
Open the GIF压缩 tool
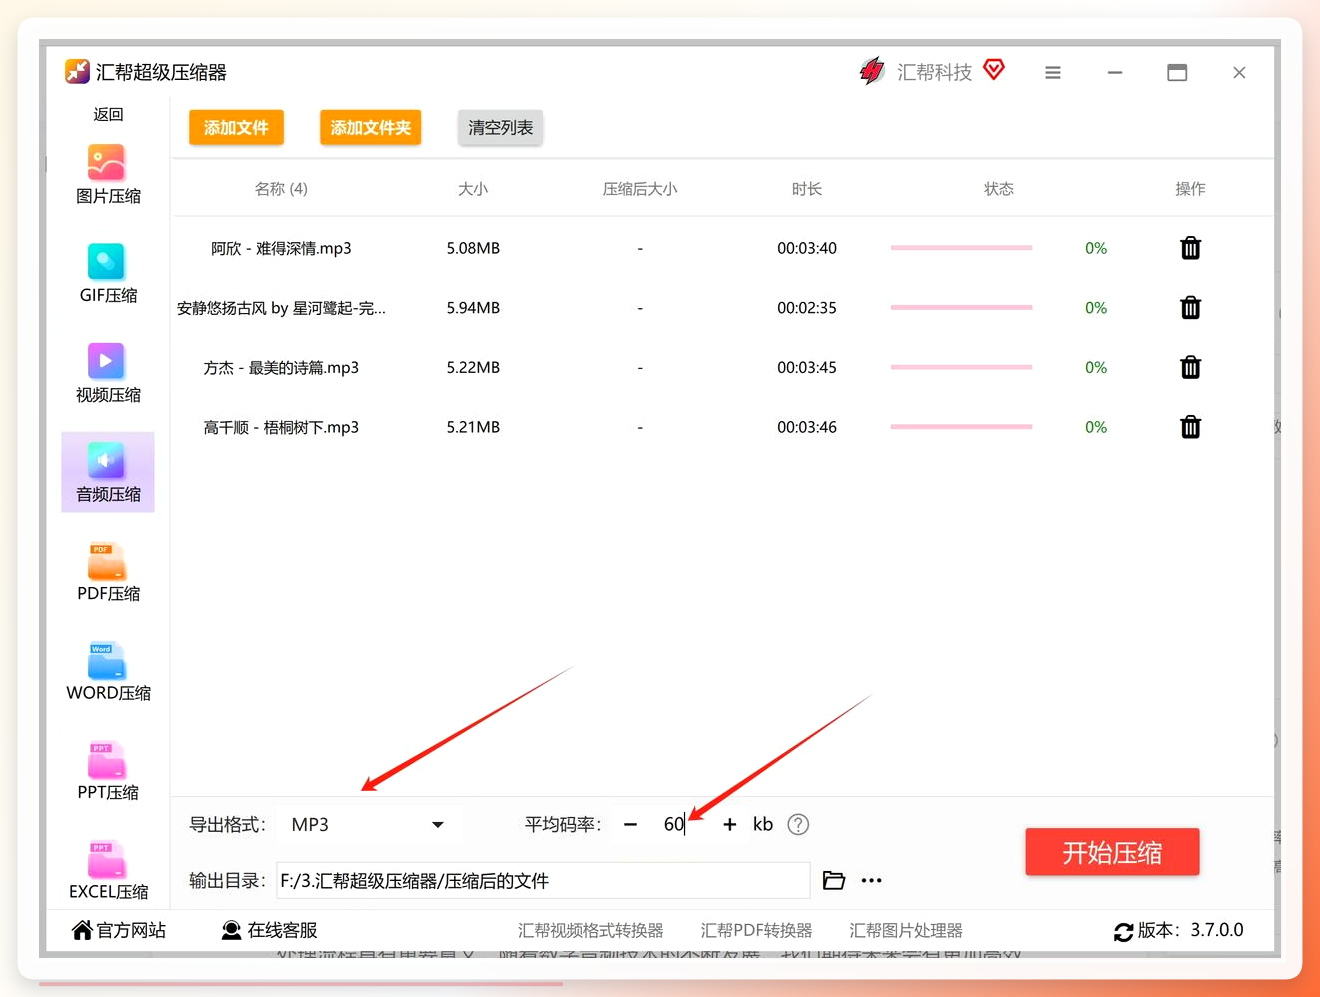[x=108, y=273]
